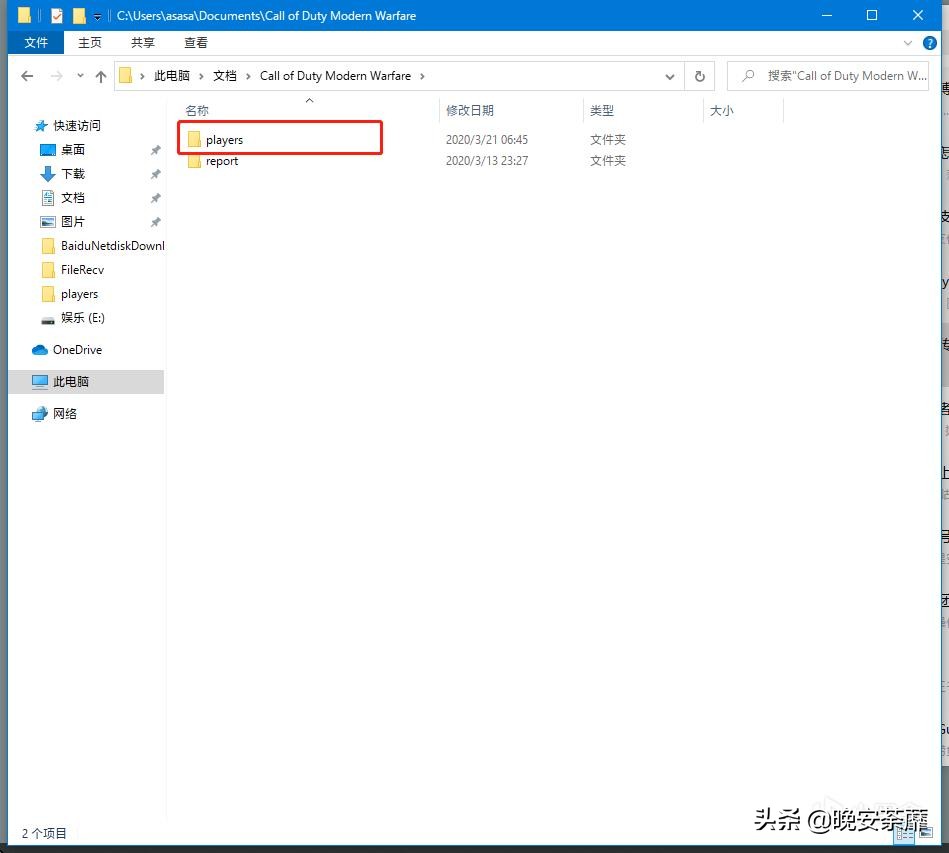The height and width of the screenshot is (853, 949).
Task: Click the Properties icon in title bar
Action: click(56, 16)
